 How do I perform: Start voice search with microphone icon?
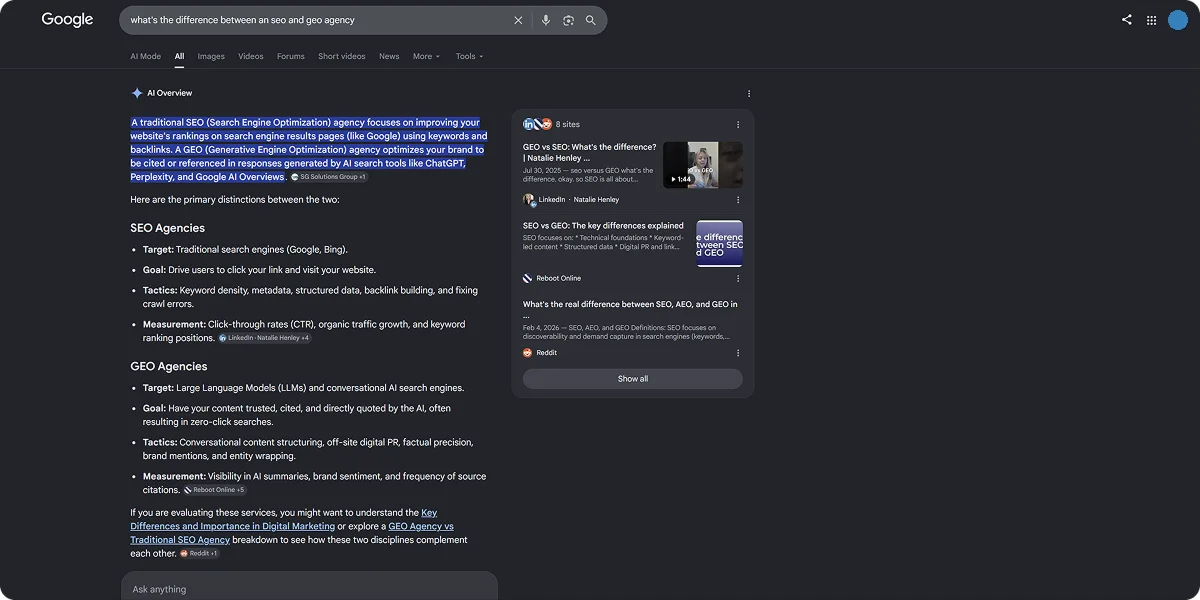click(546, 20)
